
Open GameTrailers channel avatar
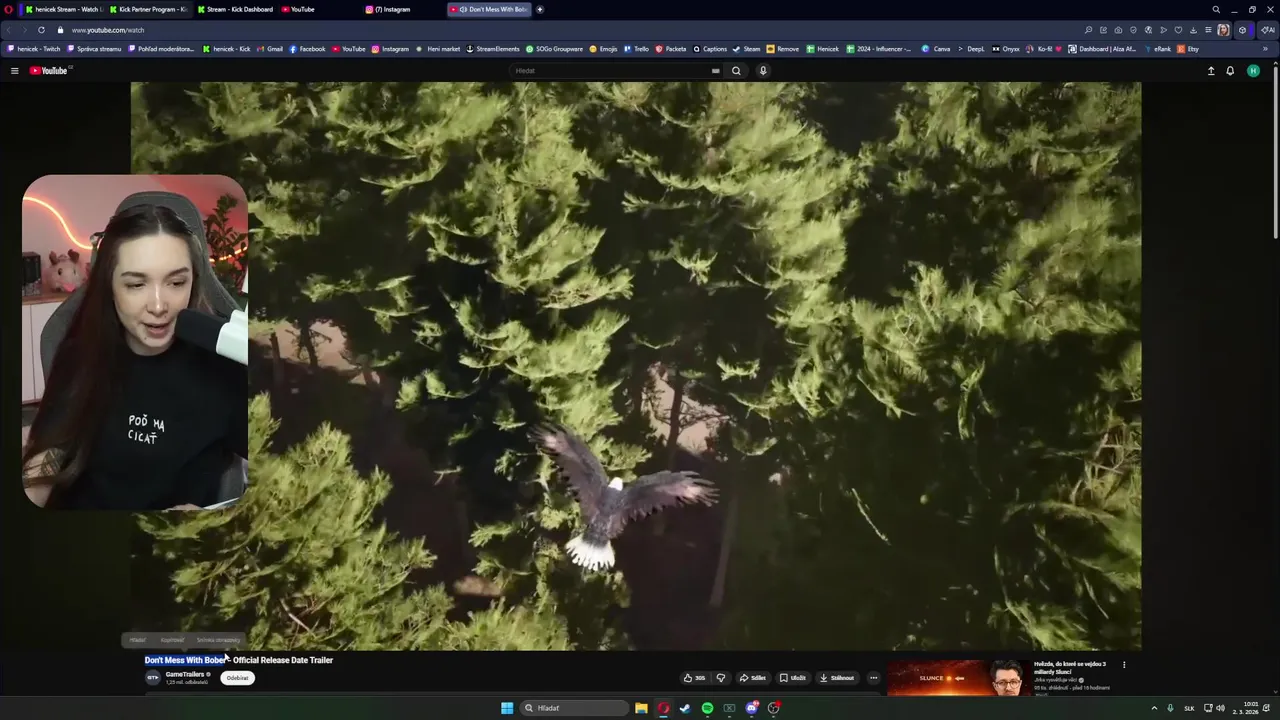coord(153,677)
